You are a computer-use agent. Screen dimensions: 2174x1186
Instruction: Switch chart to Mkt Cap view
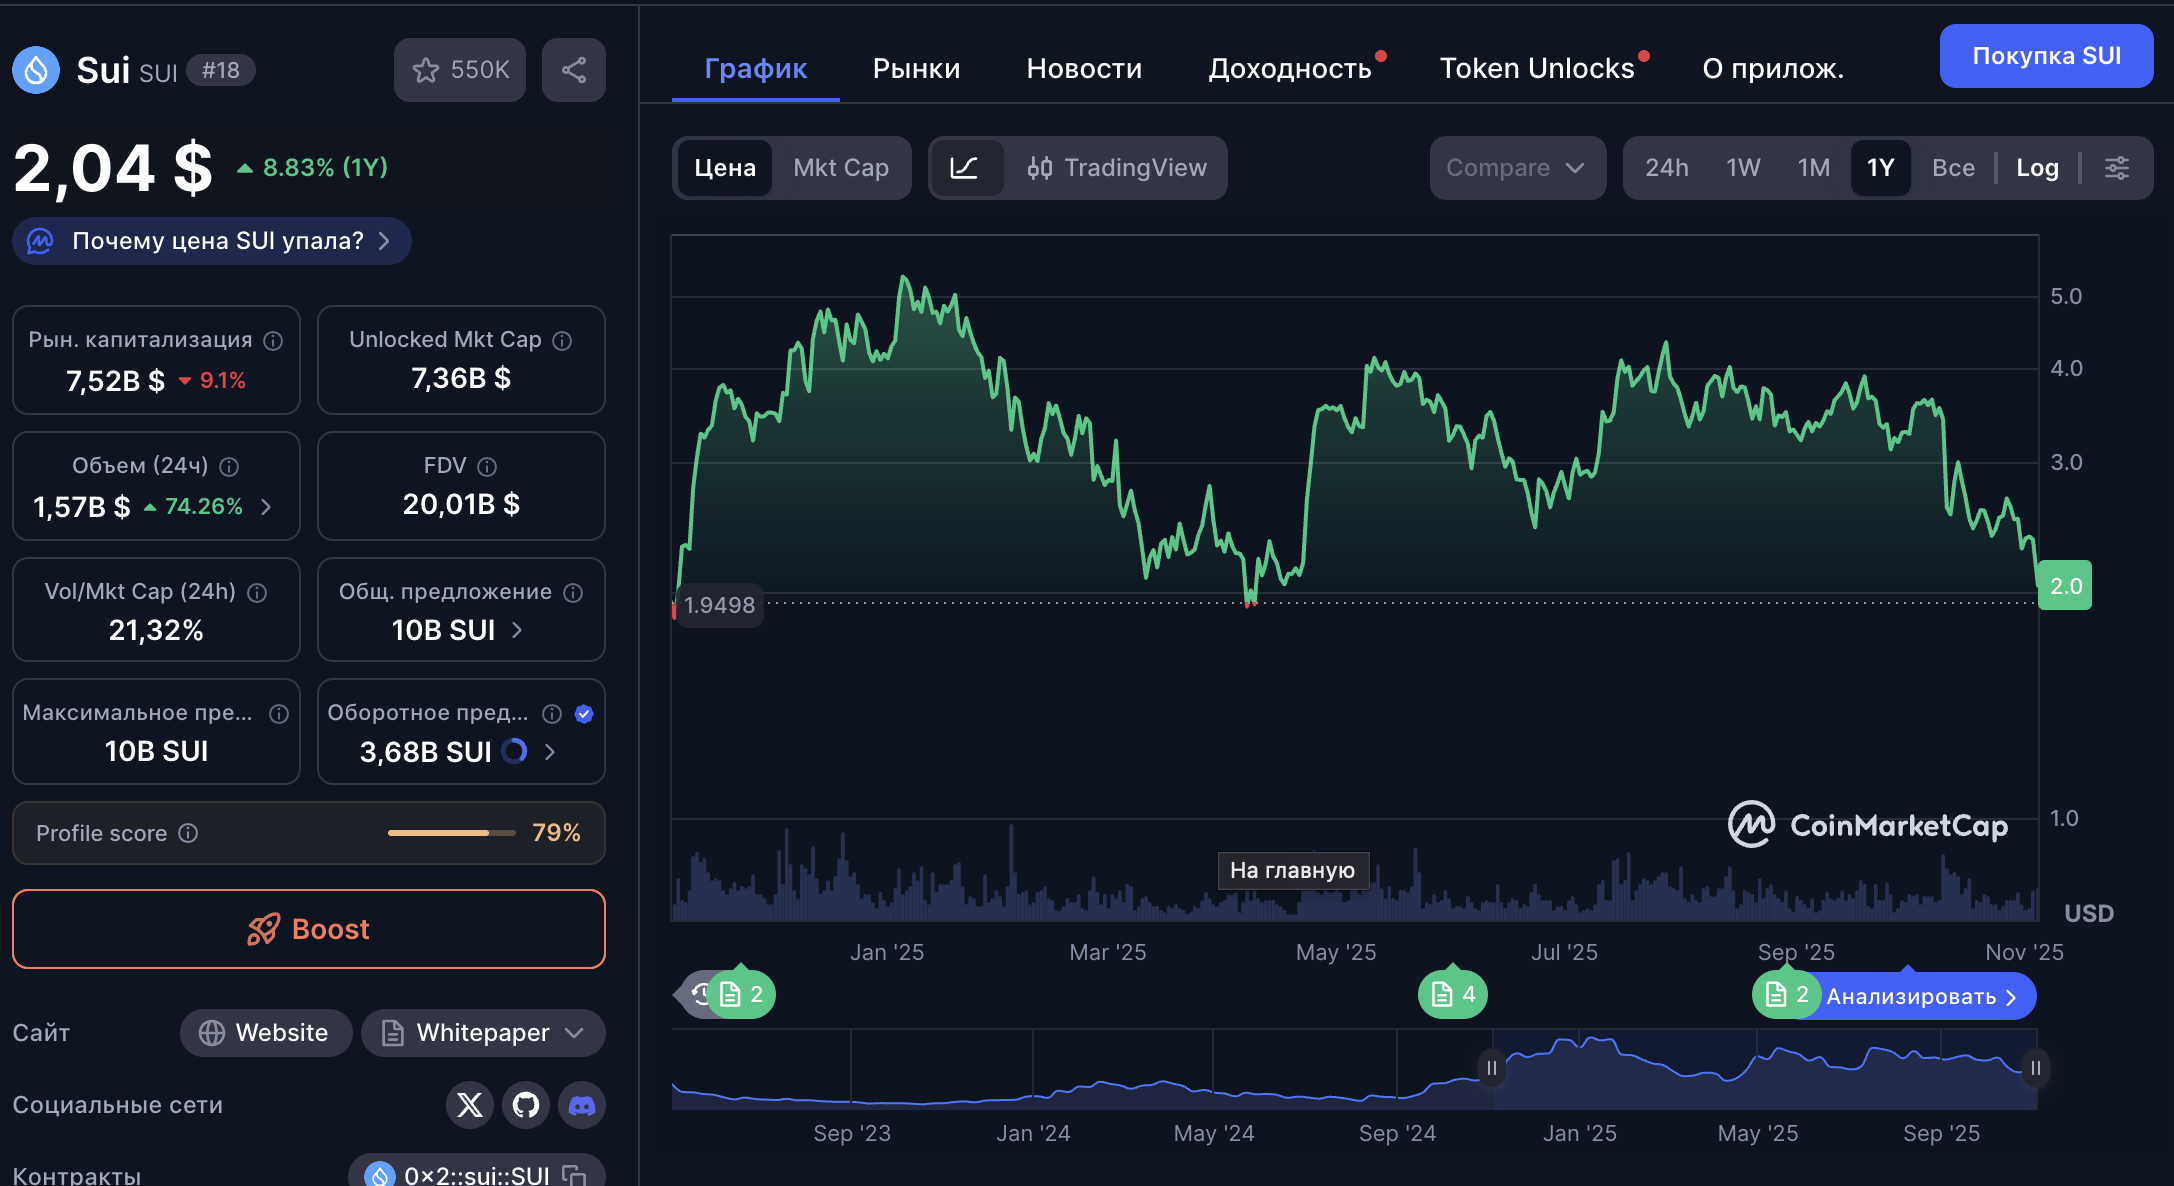pos(840,168)
